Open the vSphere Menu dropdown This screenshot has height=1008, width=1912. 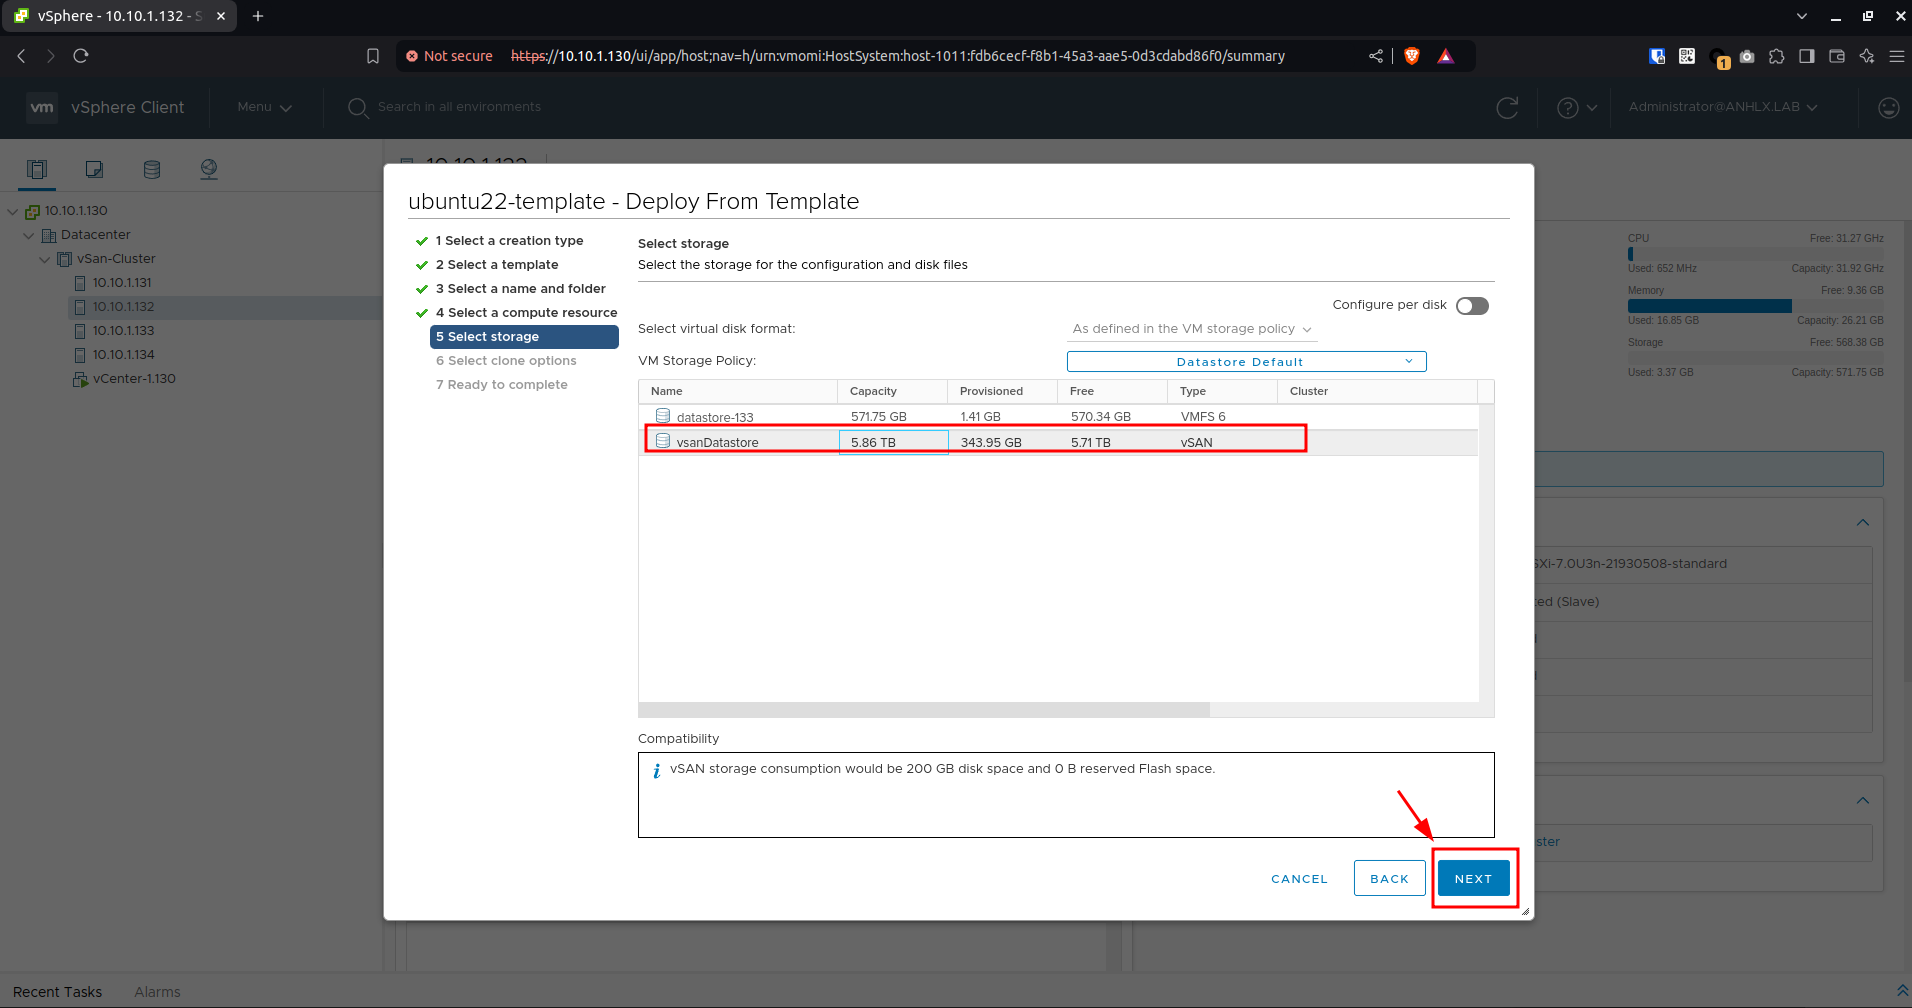coord(264,107)
